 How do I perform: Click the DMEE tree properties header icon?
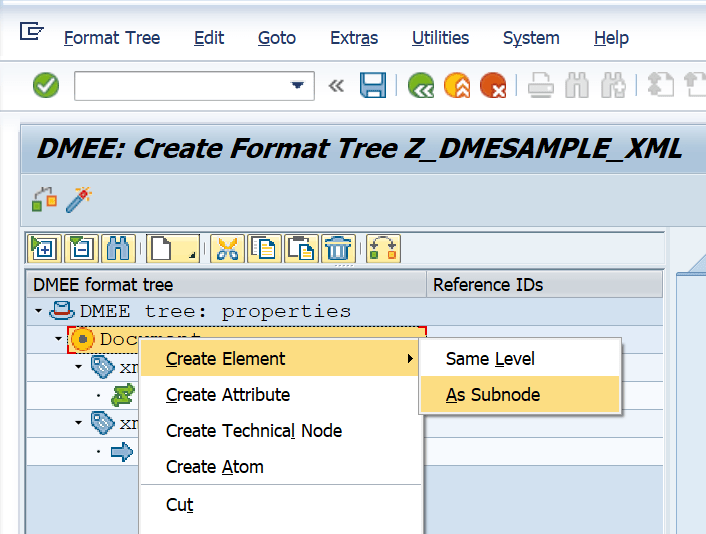62,311
